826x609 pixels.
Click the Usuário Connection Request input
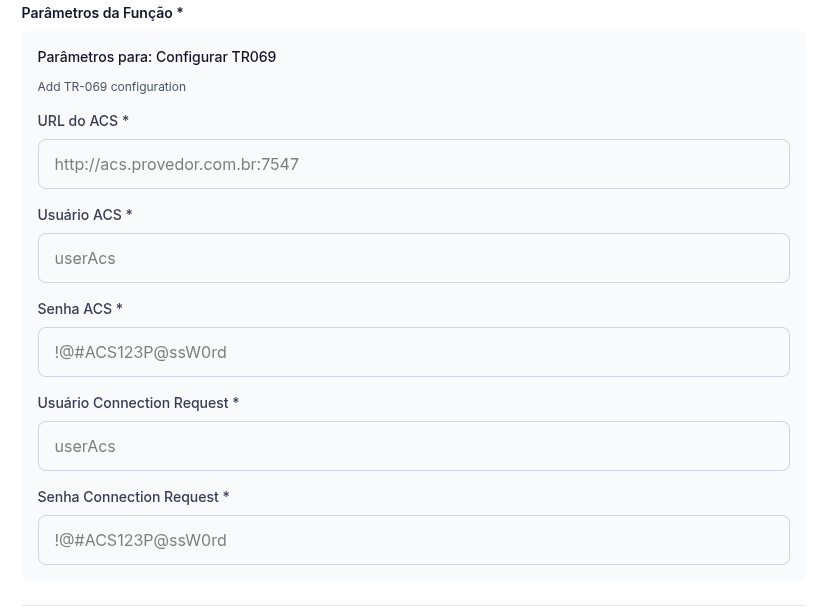pyautogui.click(x=413, y=446)
